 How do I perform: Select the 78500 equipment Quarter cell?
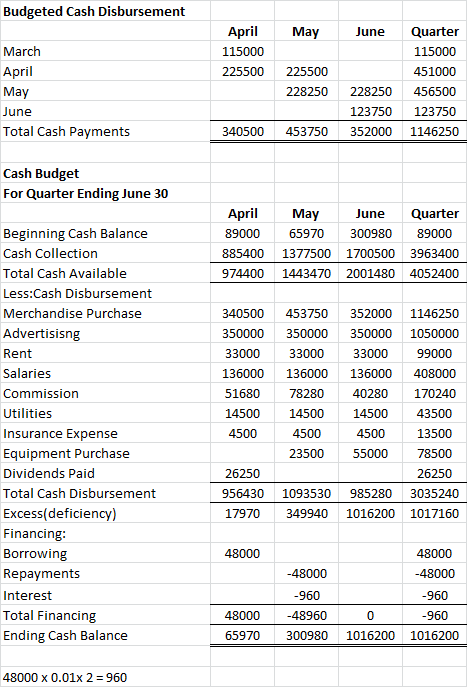(x=435, y=453)
